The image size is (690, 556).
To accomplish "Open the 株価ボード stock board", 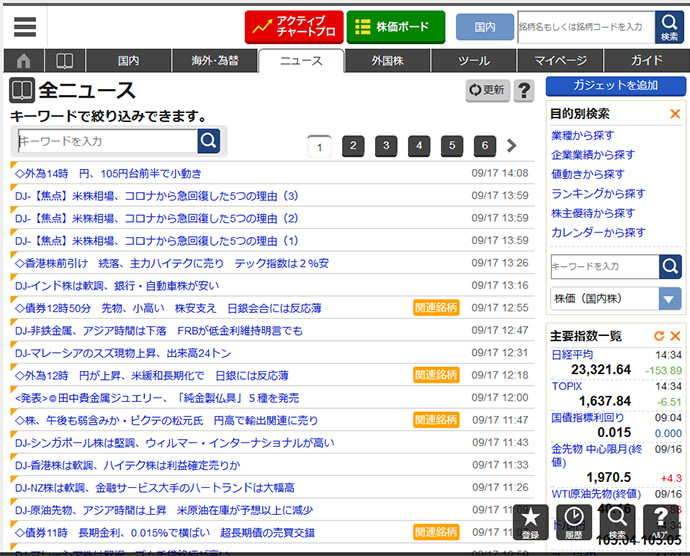I will (396, 27).
